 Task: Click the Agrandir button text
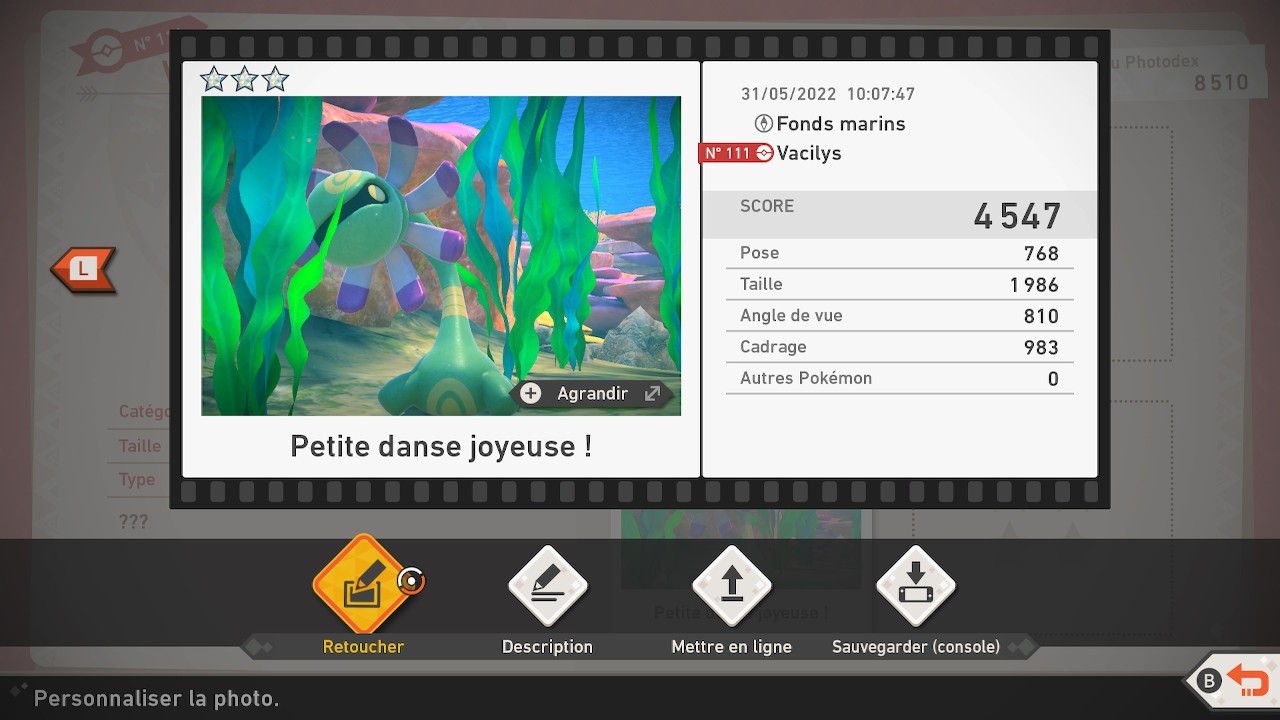coord(592,394)
